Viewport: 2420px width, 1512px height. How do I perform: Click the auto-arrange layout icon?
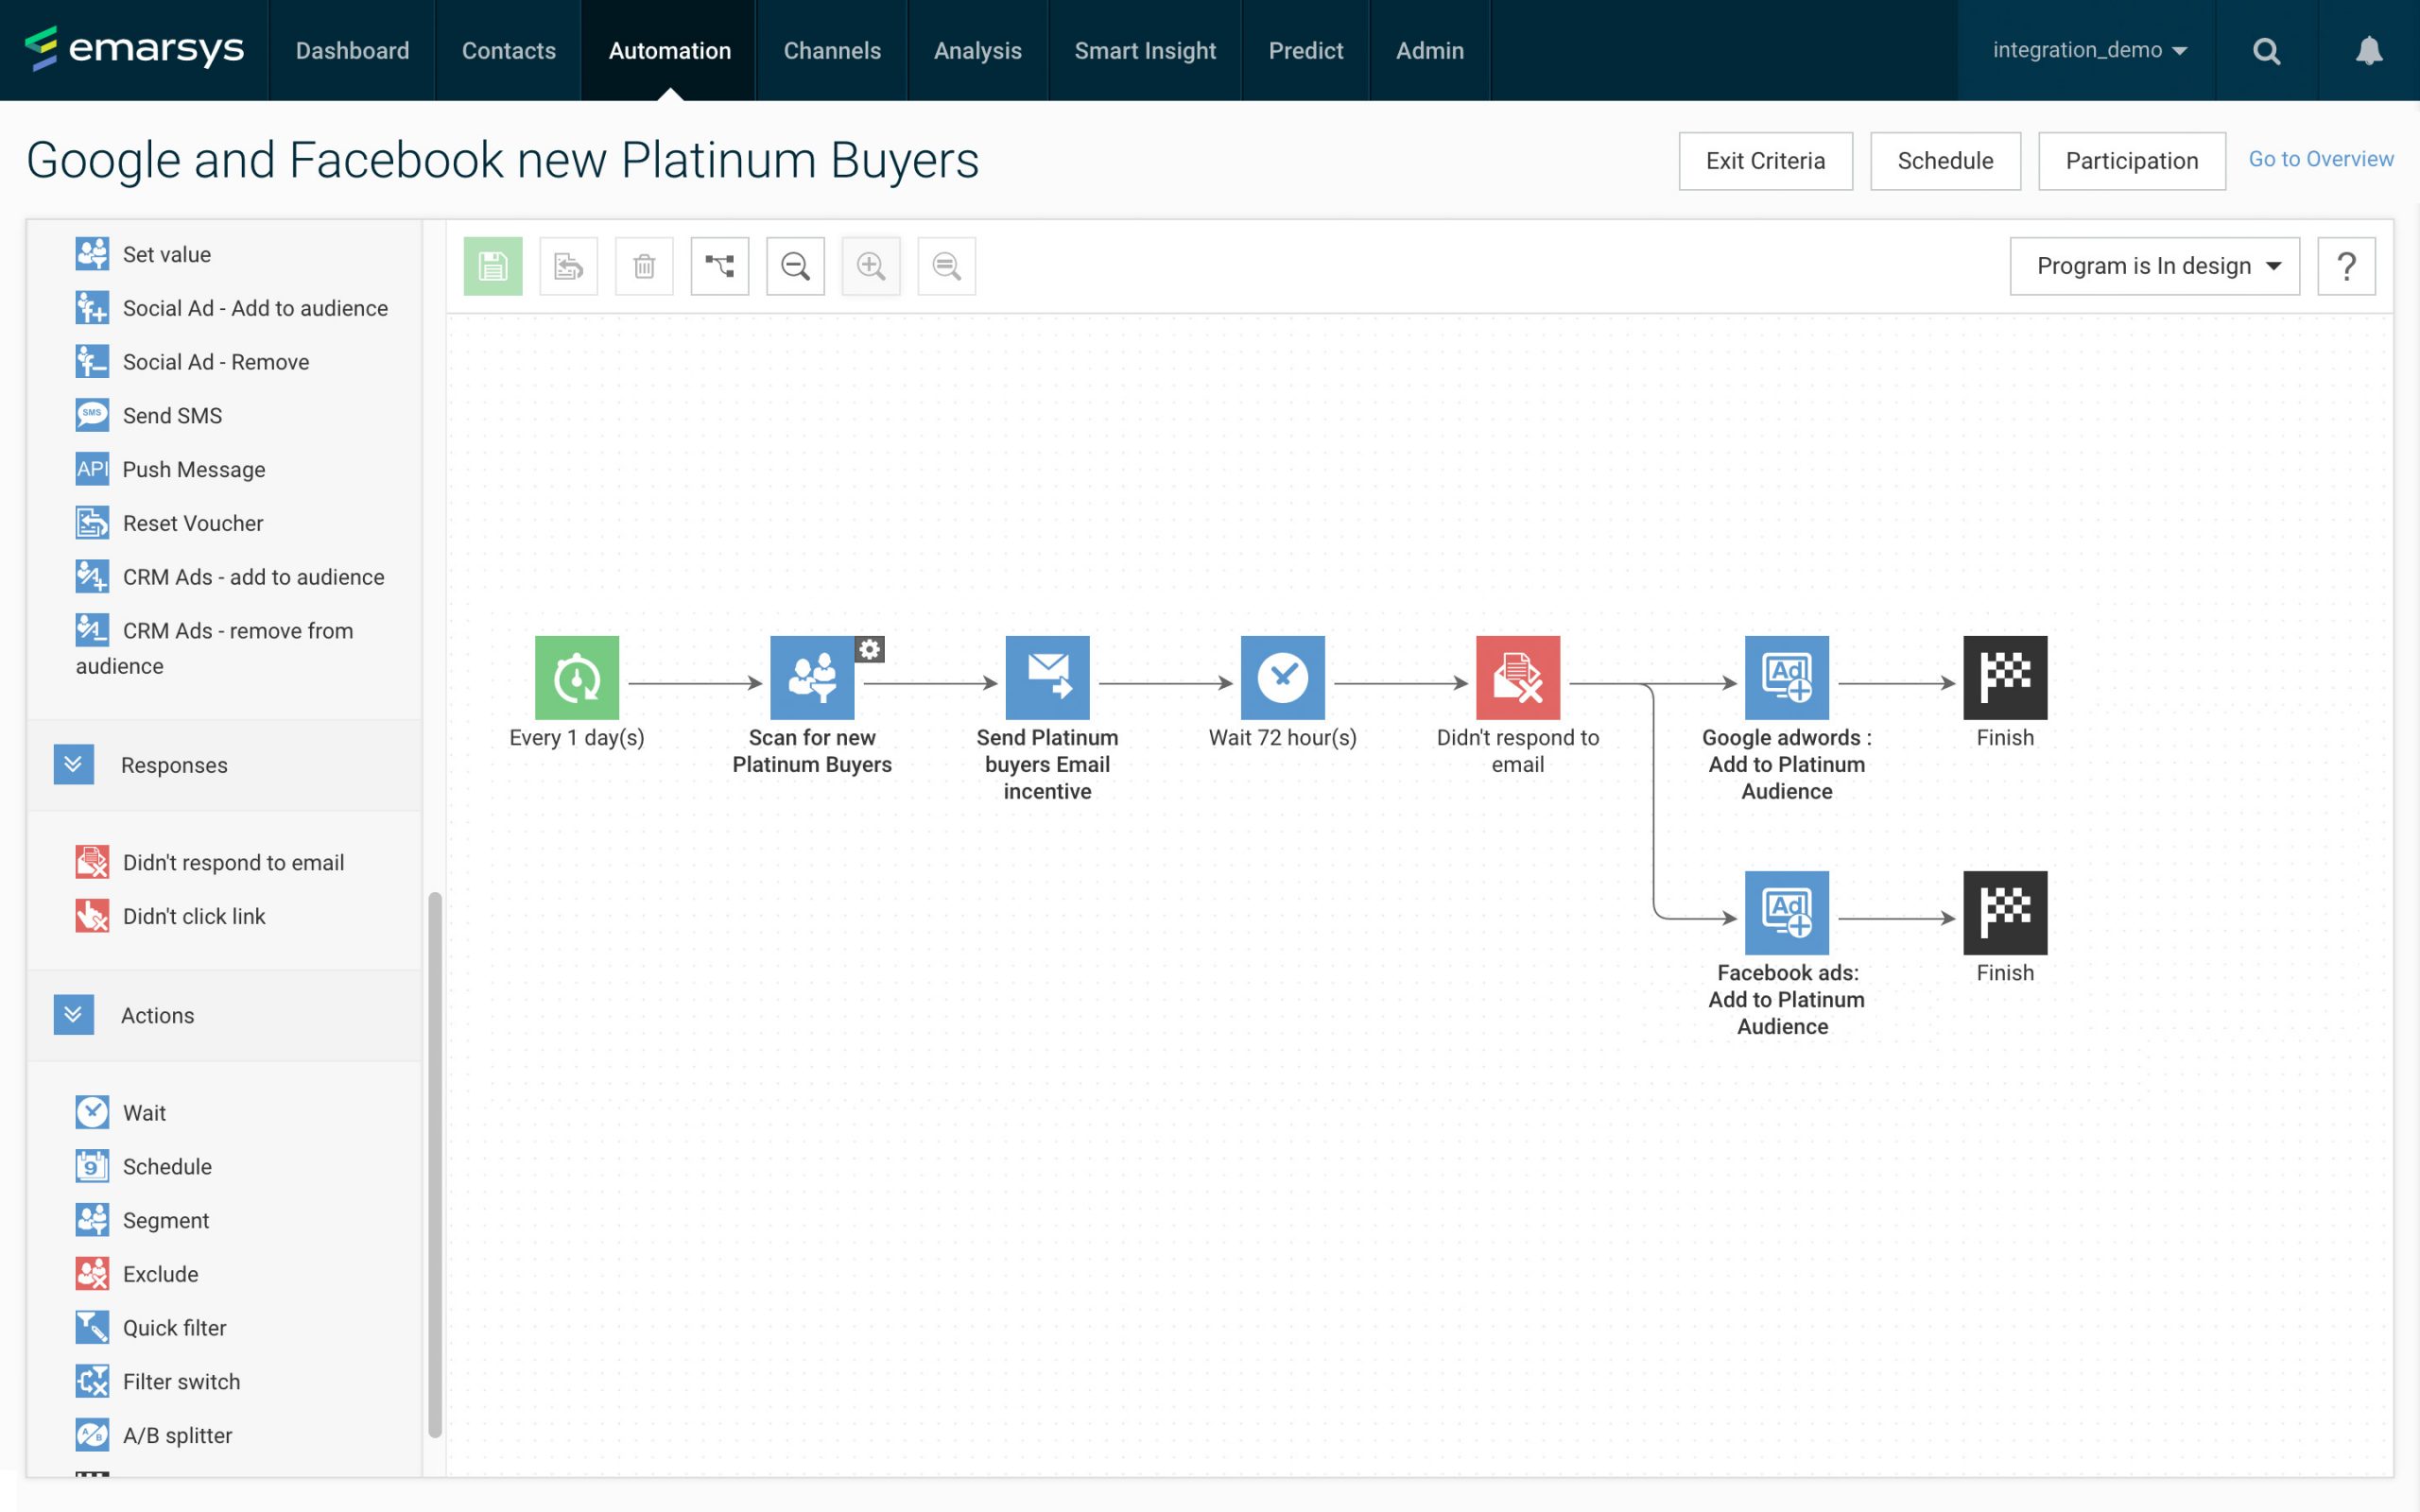click(x=720, y=266)
